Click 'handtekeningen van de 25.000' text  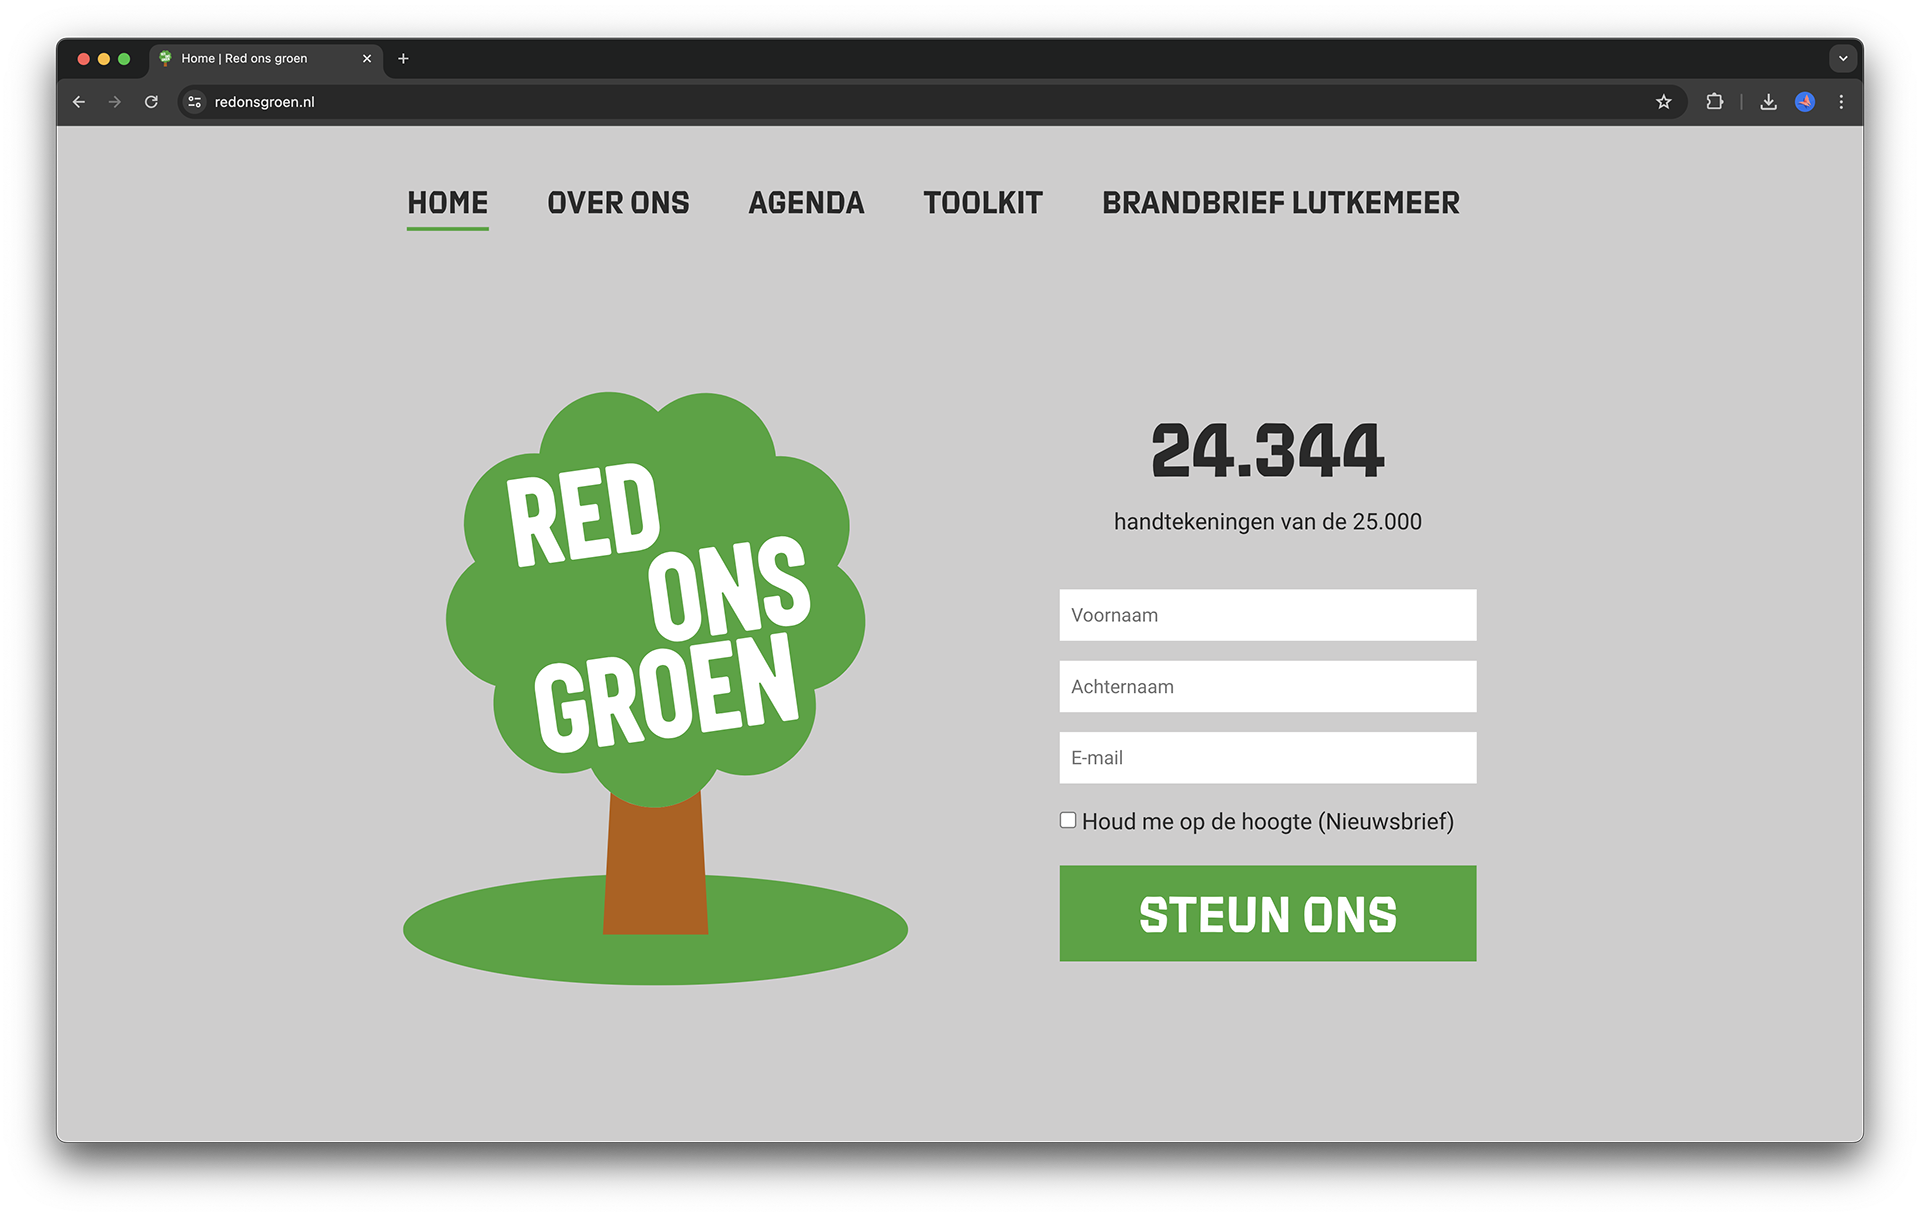pyautogui.click(x=1267, y=521)
